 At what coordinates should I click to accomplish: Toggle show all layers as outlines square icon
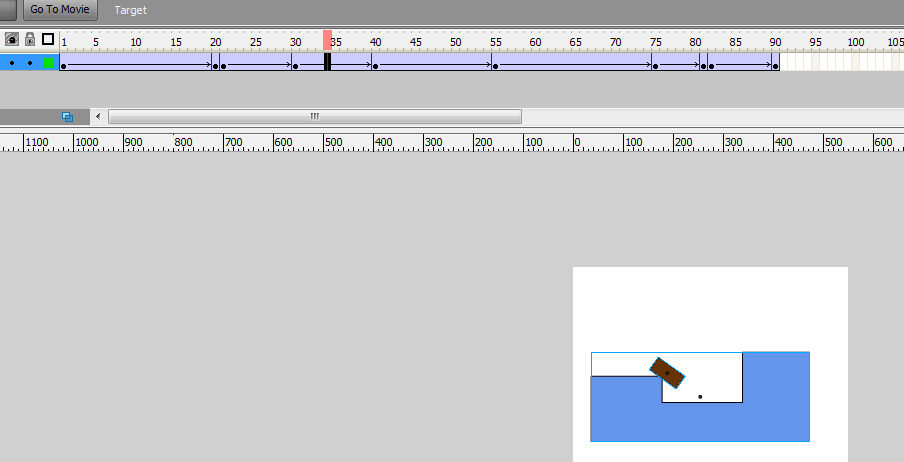pos(48,39)
